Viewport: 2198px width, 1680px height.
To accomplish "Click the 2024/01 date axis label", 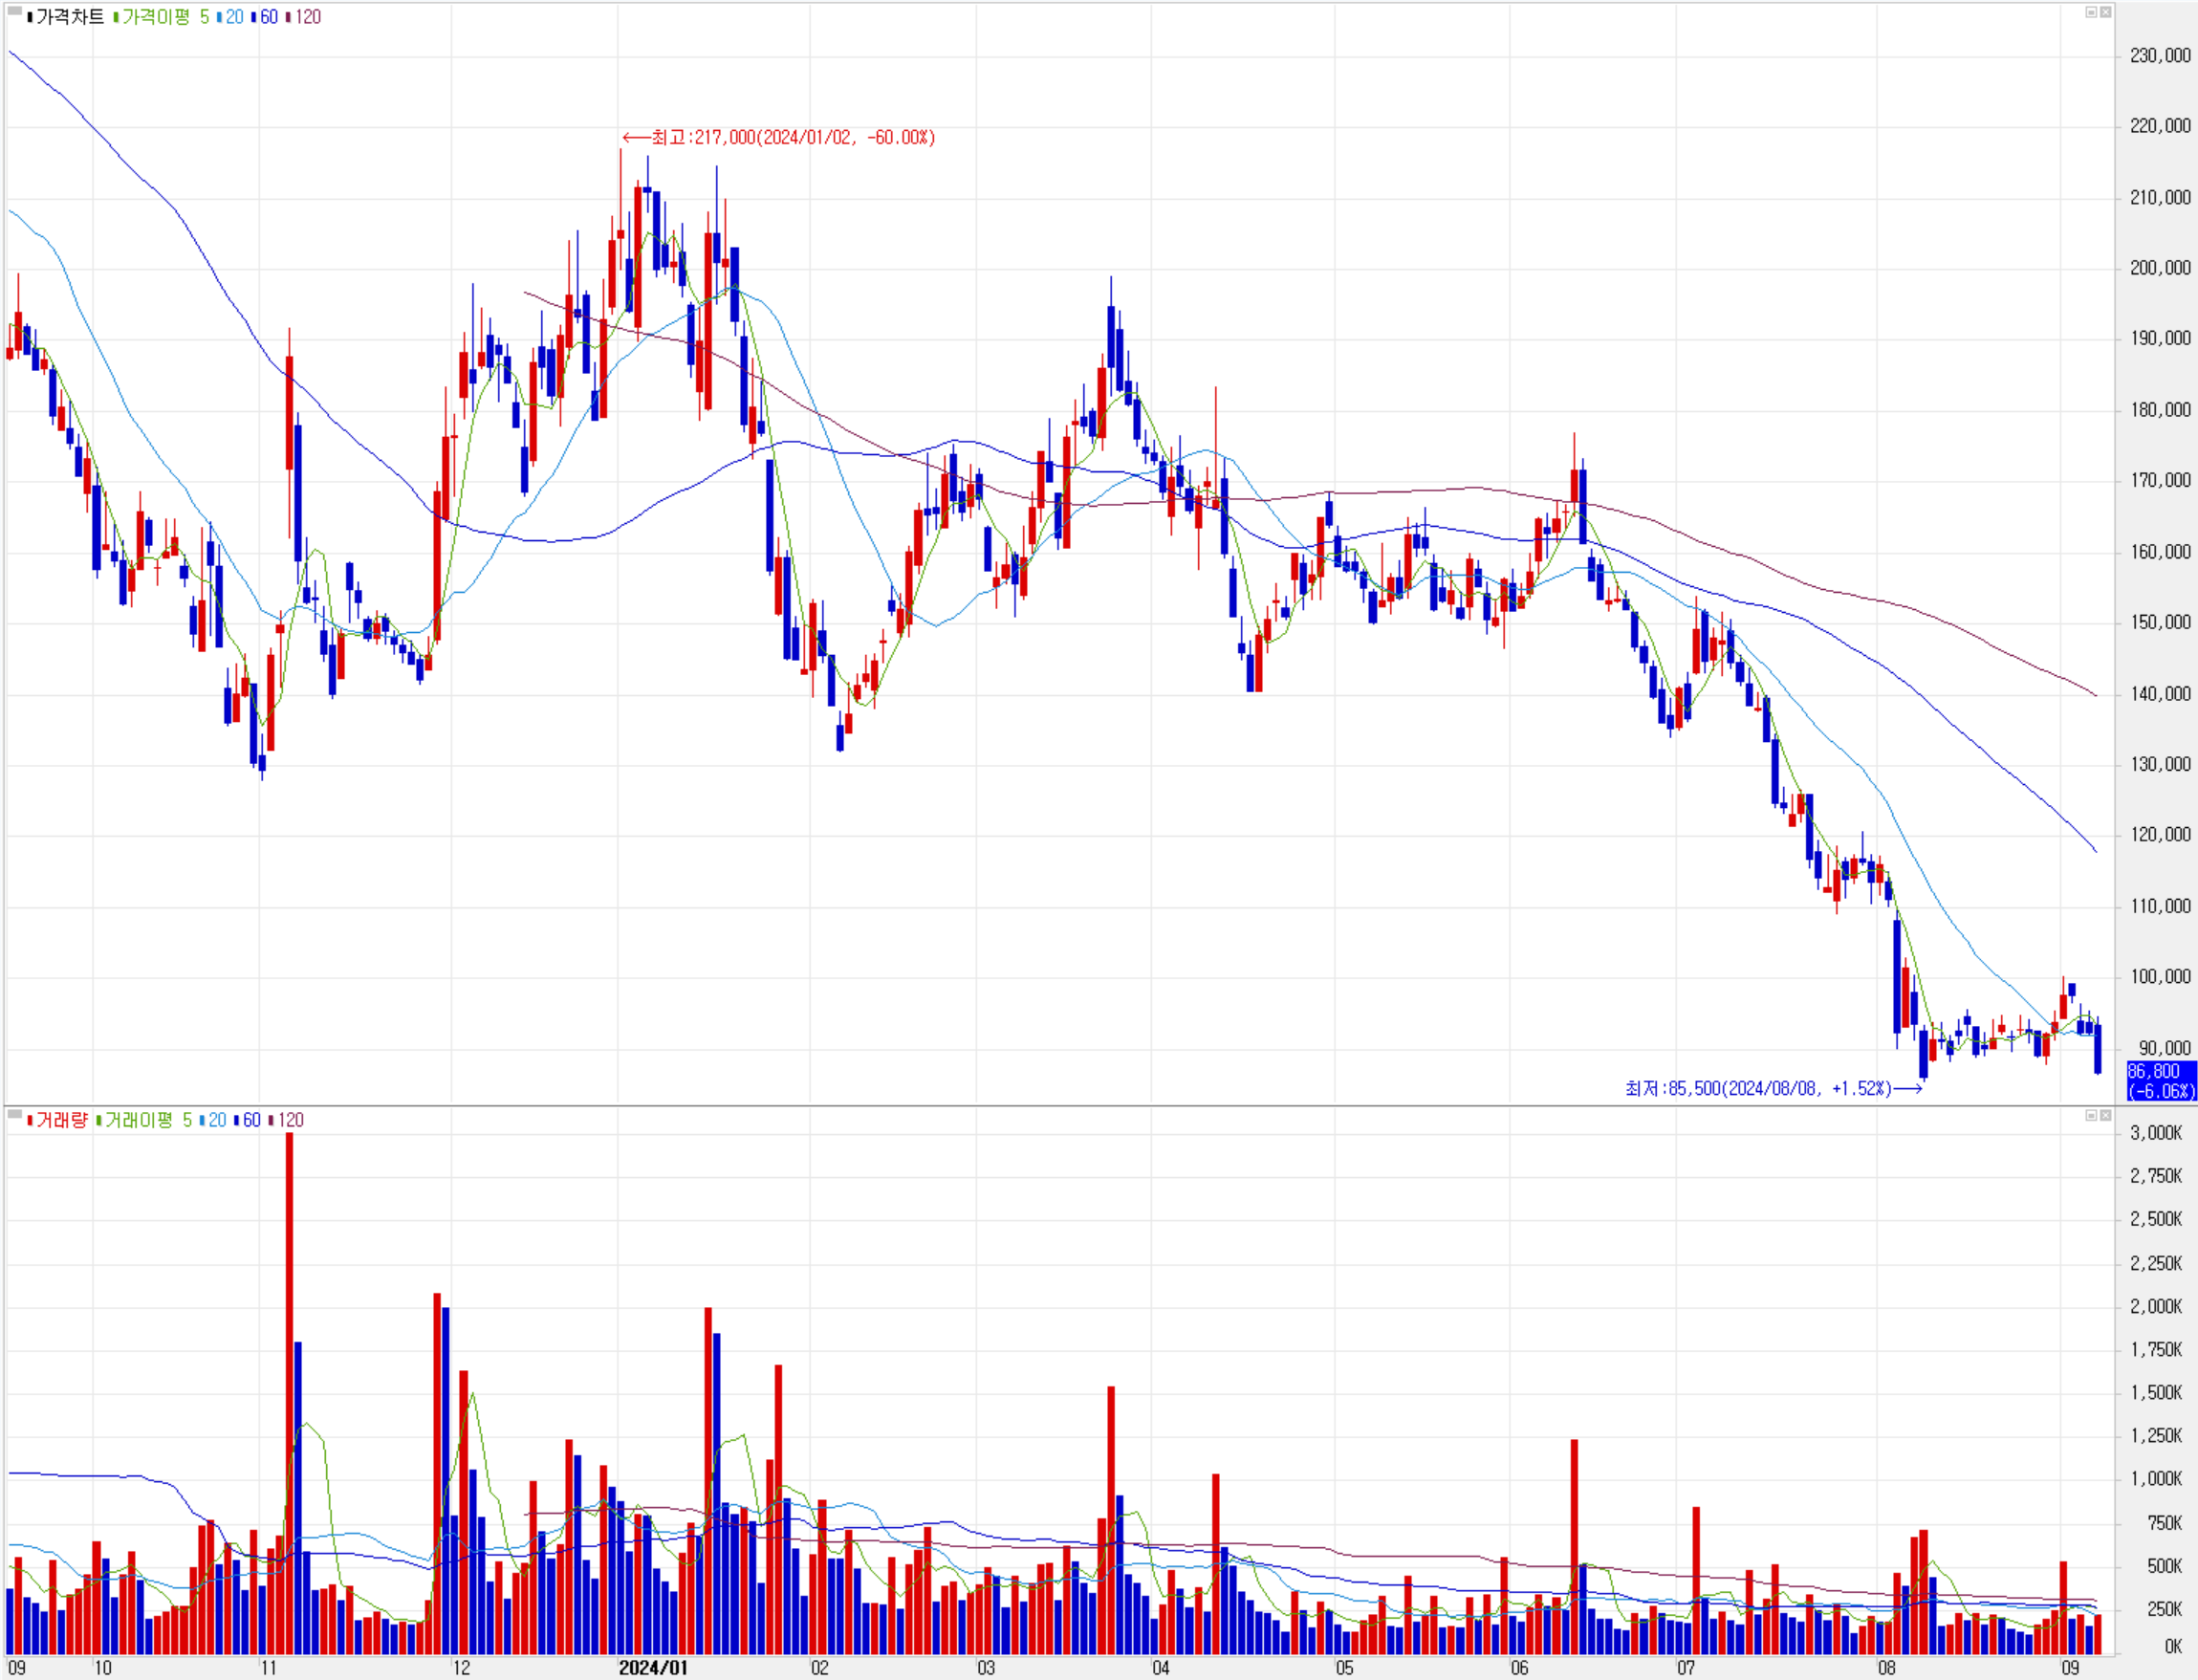I will [653, 1667].
